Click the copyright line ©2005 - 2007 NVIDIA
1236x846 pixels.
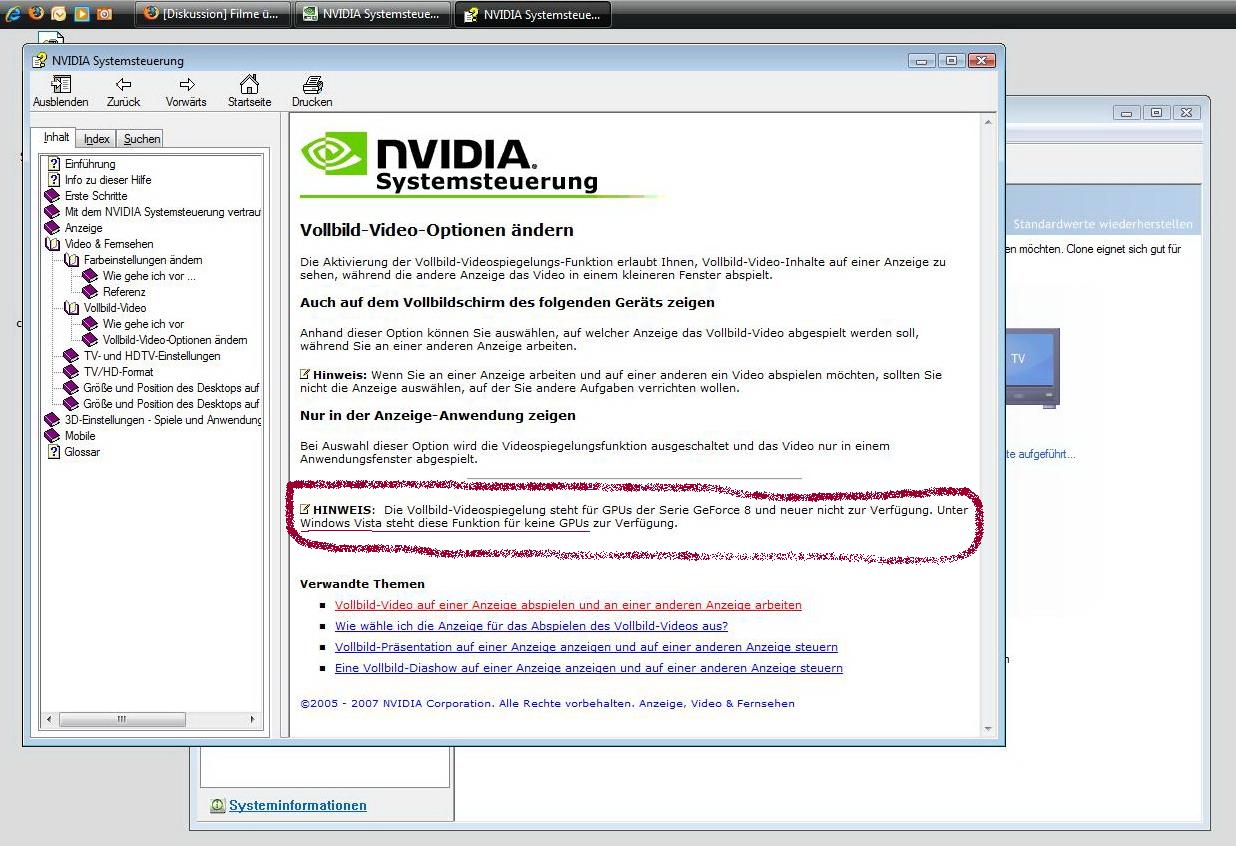point(547,703)
